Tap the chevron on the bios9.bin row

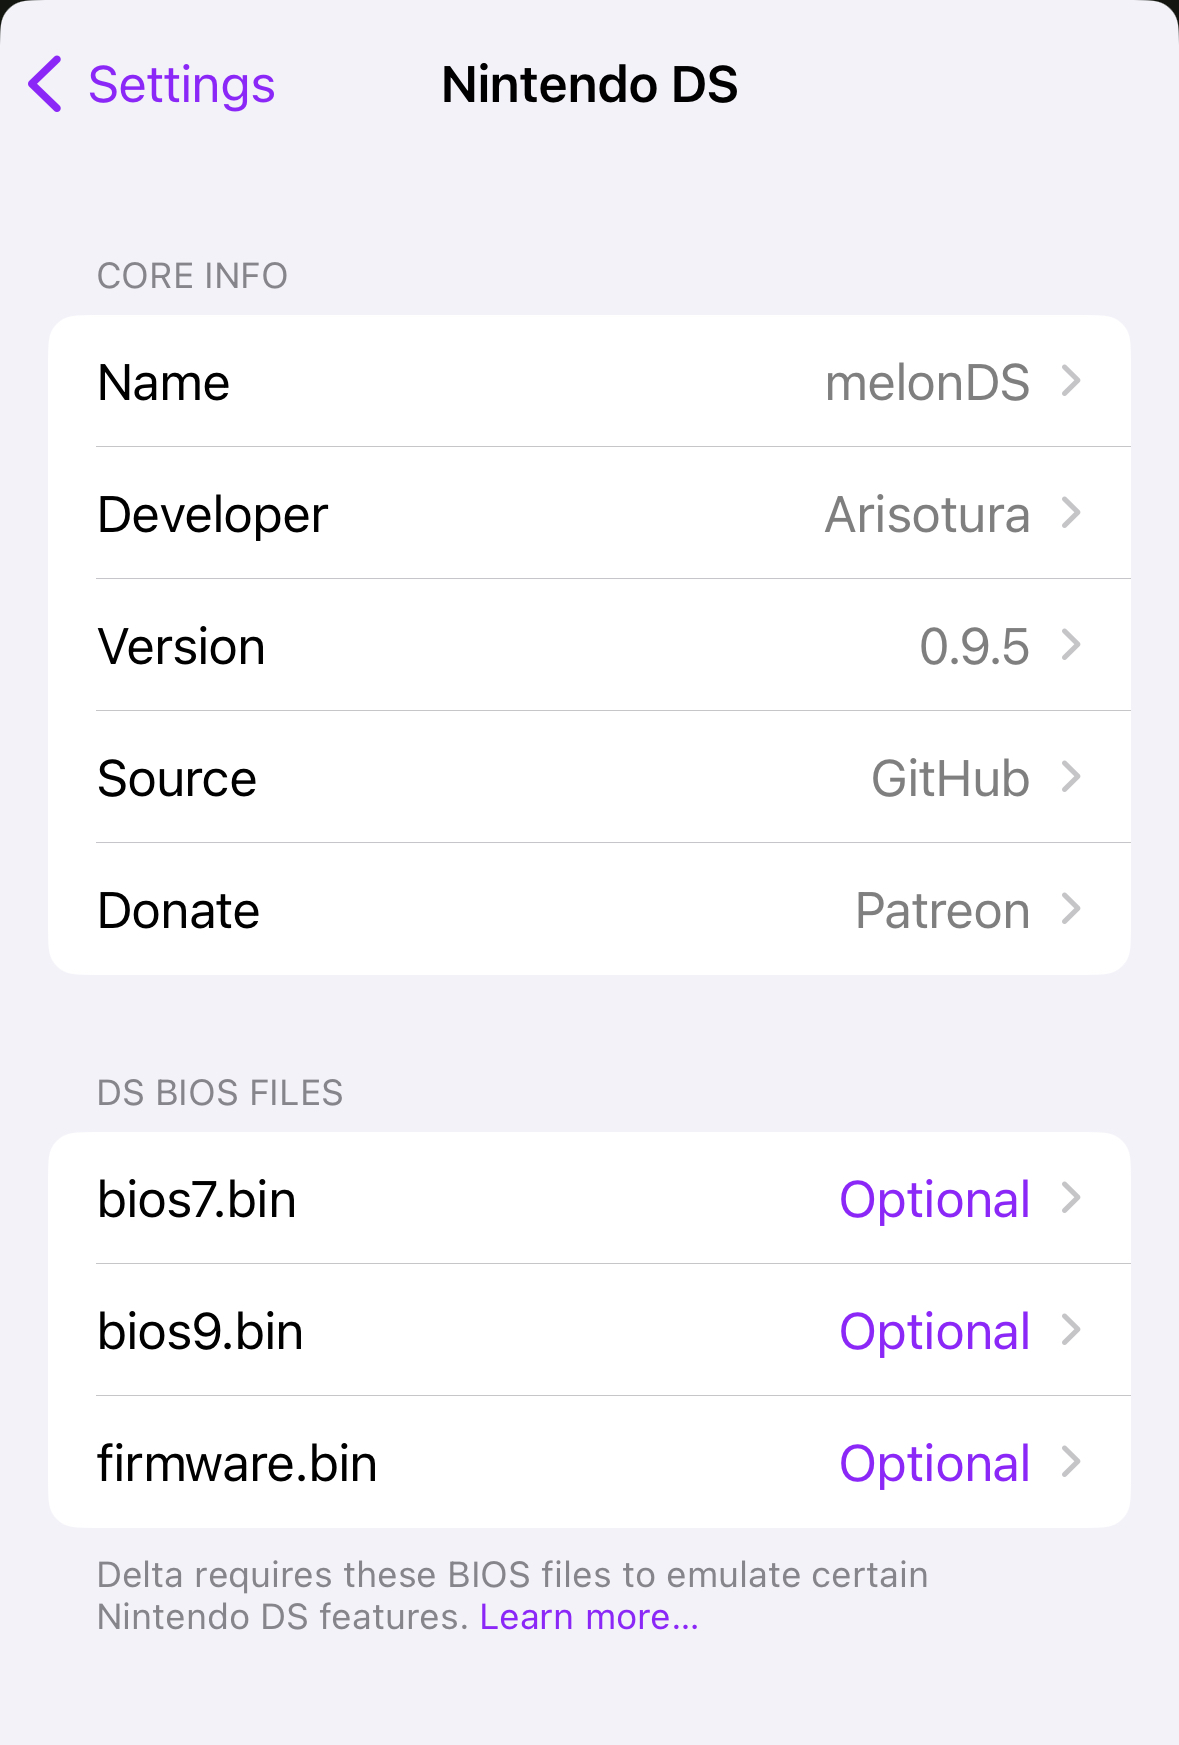(x=1071, y=1330)
